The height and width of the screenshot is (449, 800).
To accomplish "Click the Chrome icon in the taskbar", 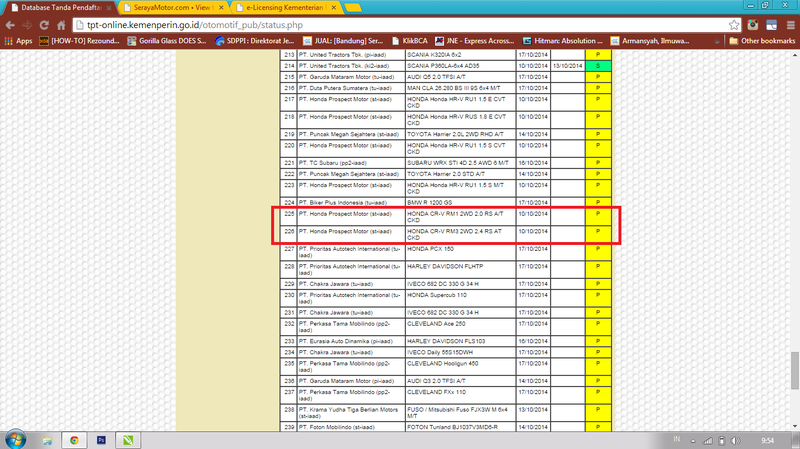I will (x=74, y=440).
